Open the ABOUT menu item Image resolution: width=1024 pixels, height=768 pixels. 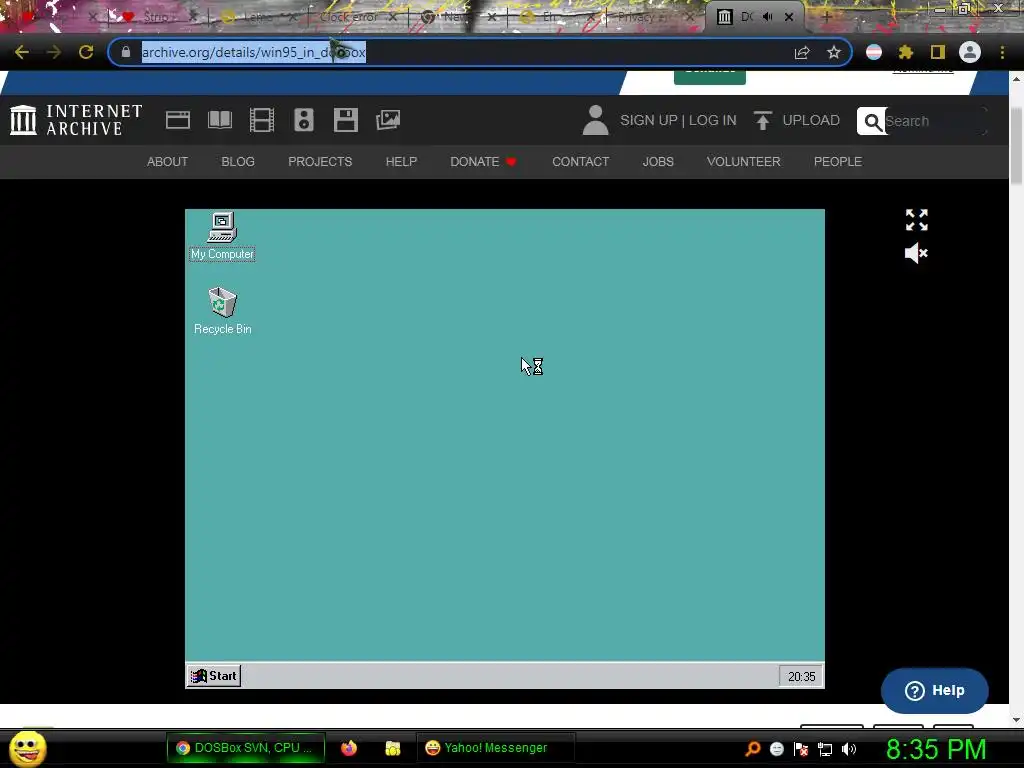[167, 161]
